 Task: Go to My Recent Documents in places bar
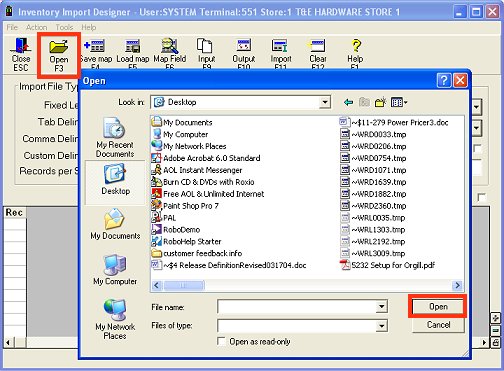(x=115, y=137)
